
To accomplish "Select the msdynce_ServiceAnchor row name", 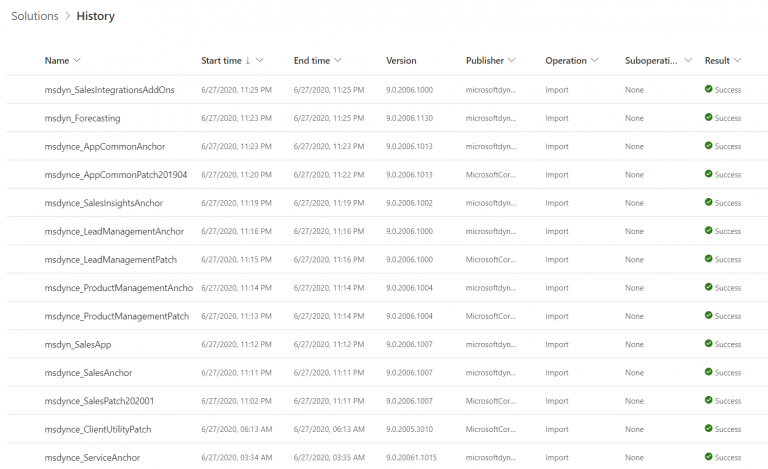I will 92,458.
